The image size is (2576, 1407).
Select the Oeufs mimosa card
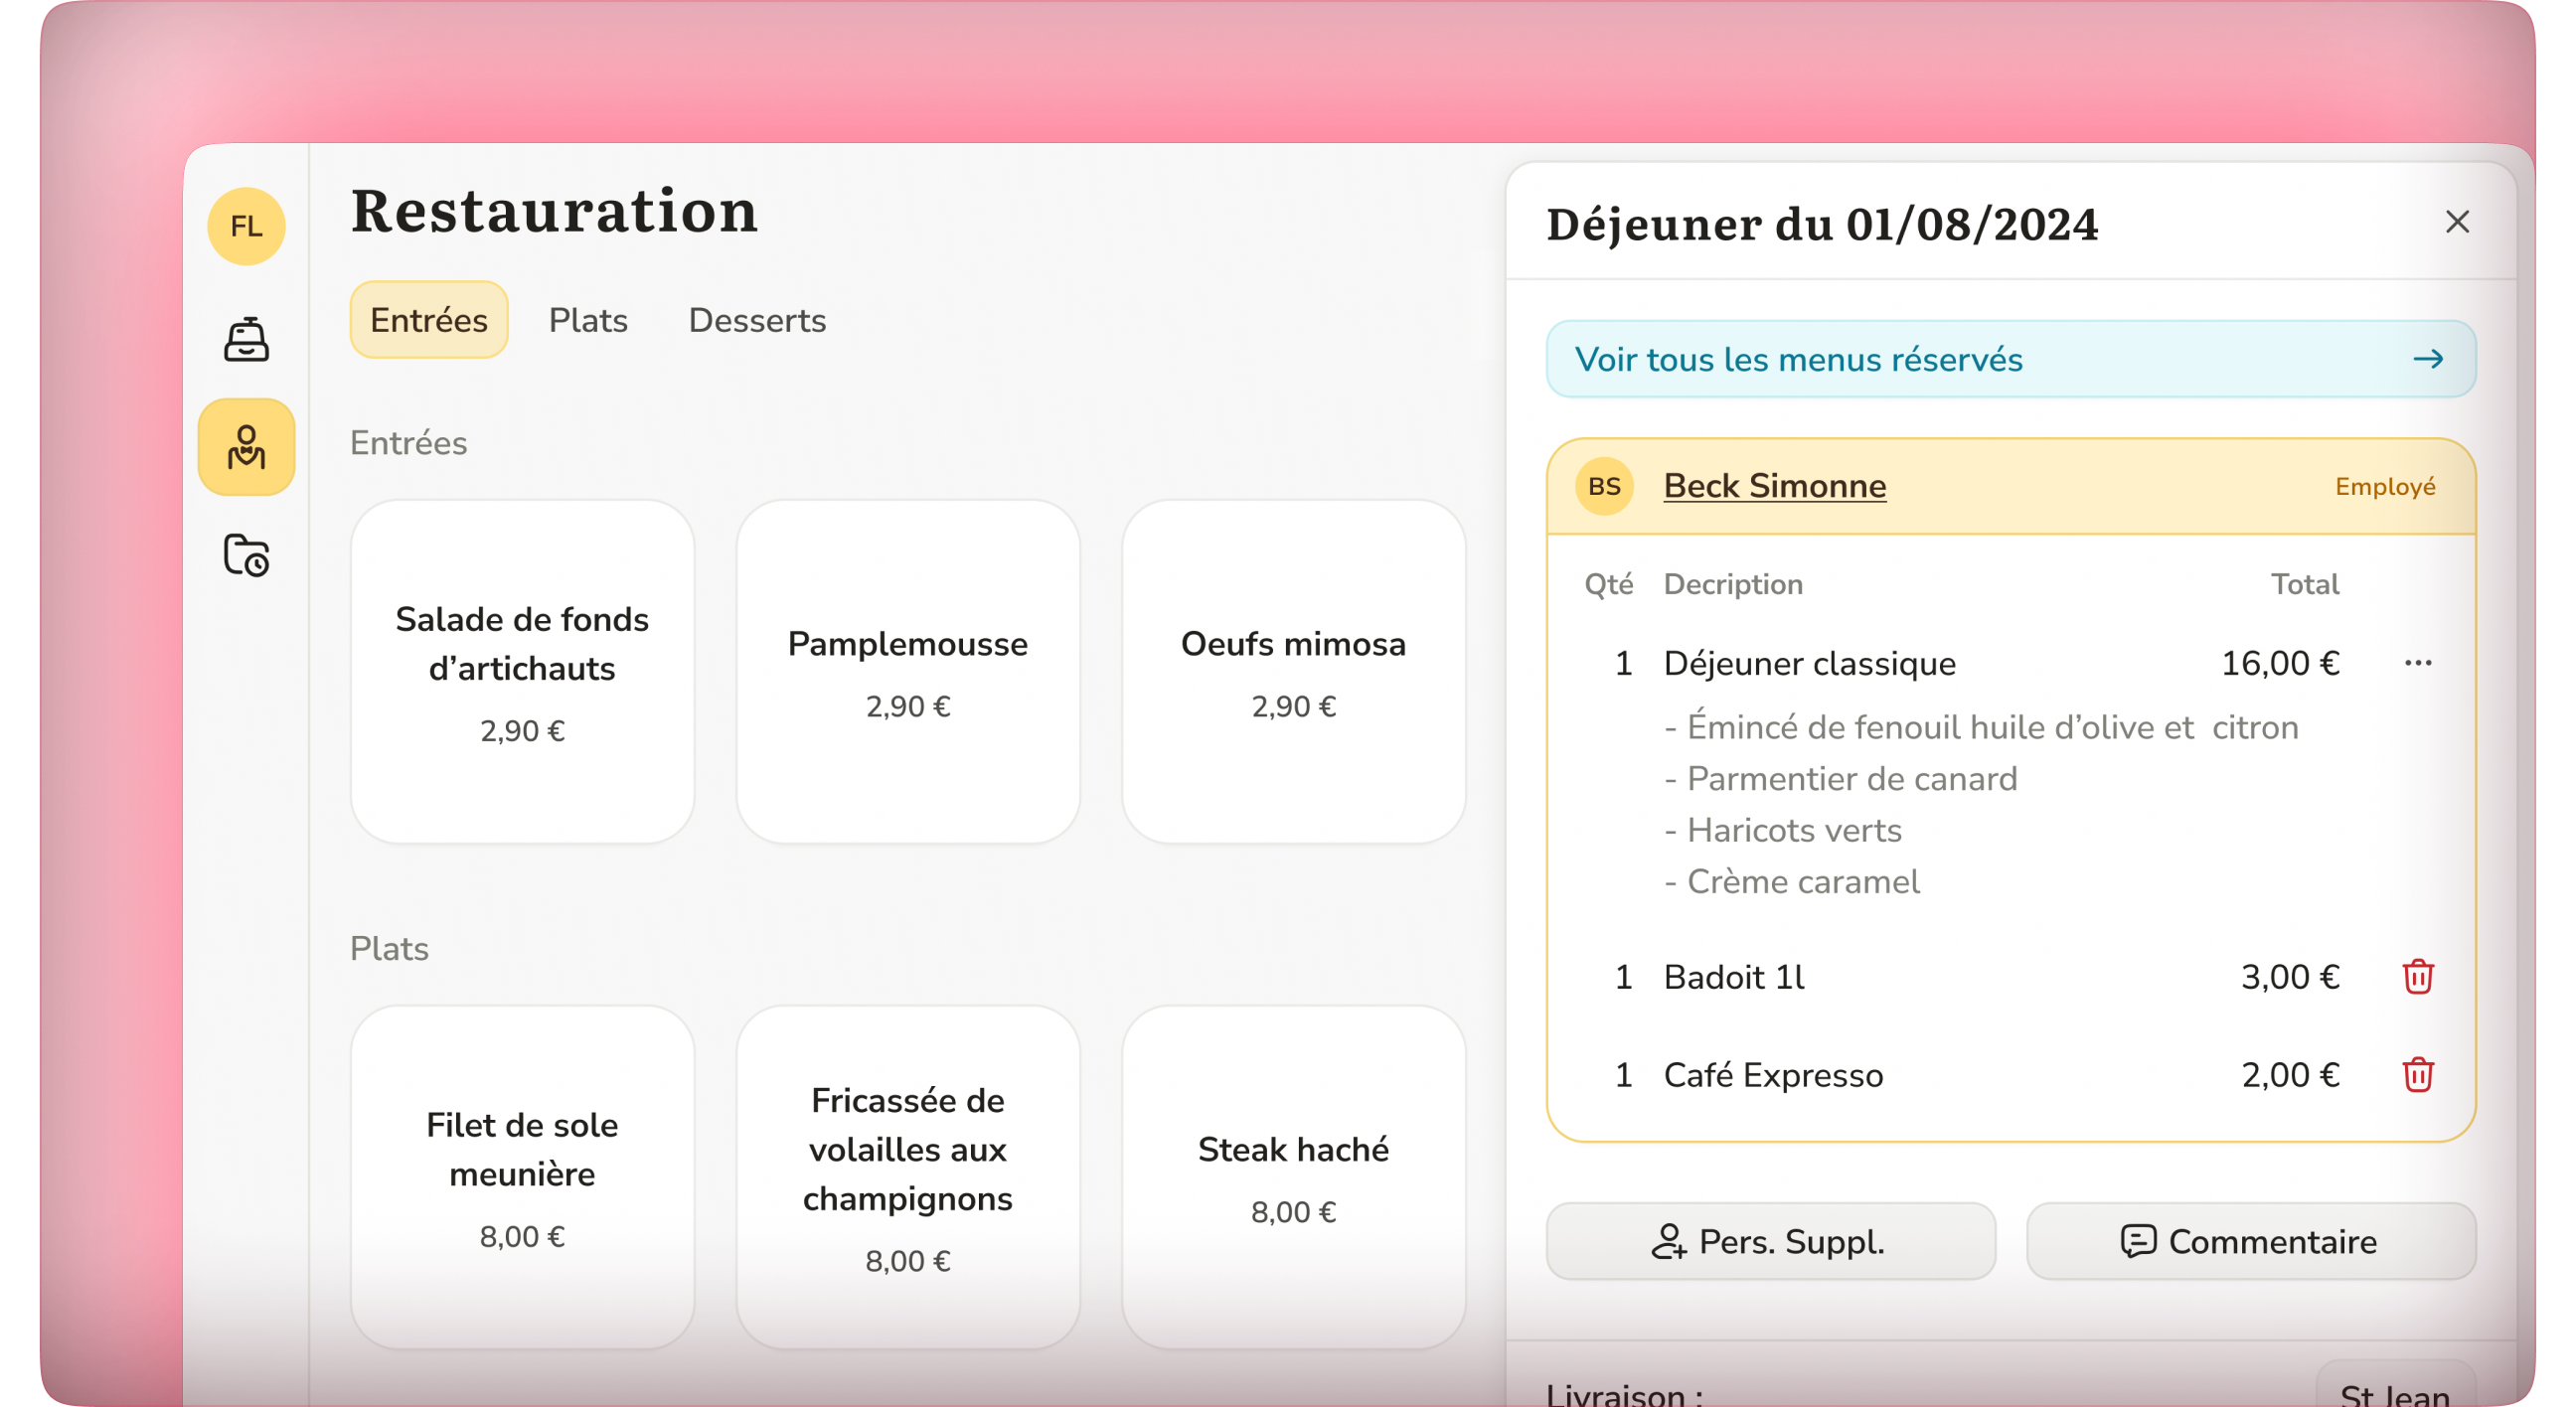tap(1293, 671)
